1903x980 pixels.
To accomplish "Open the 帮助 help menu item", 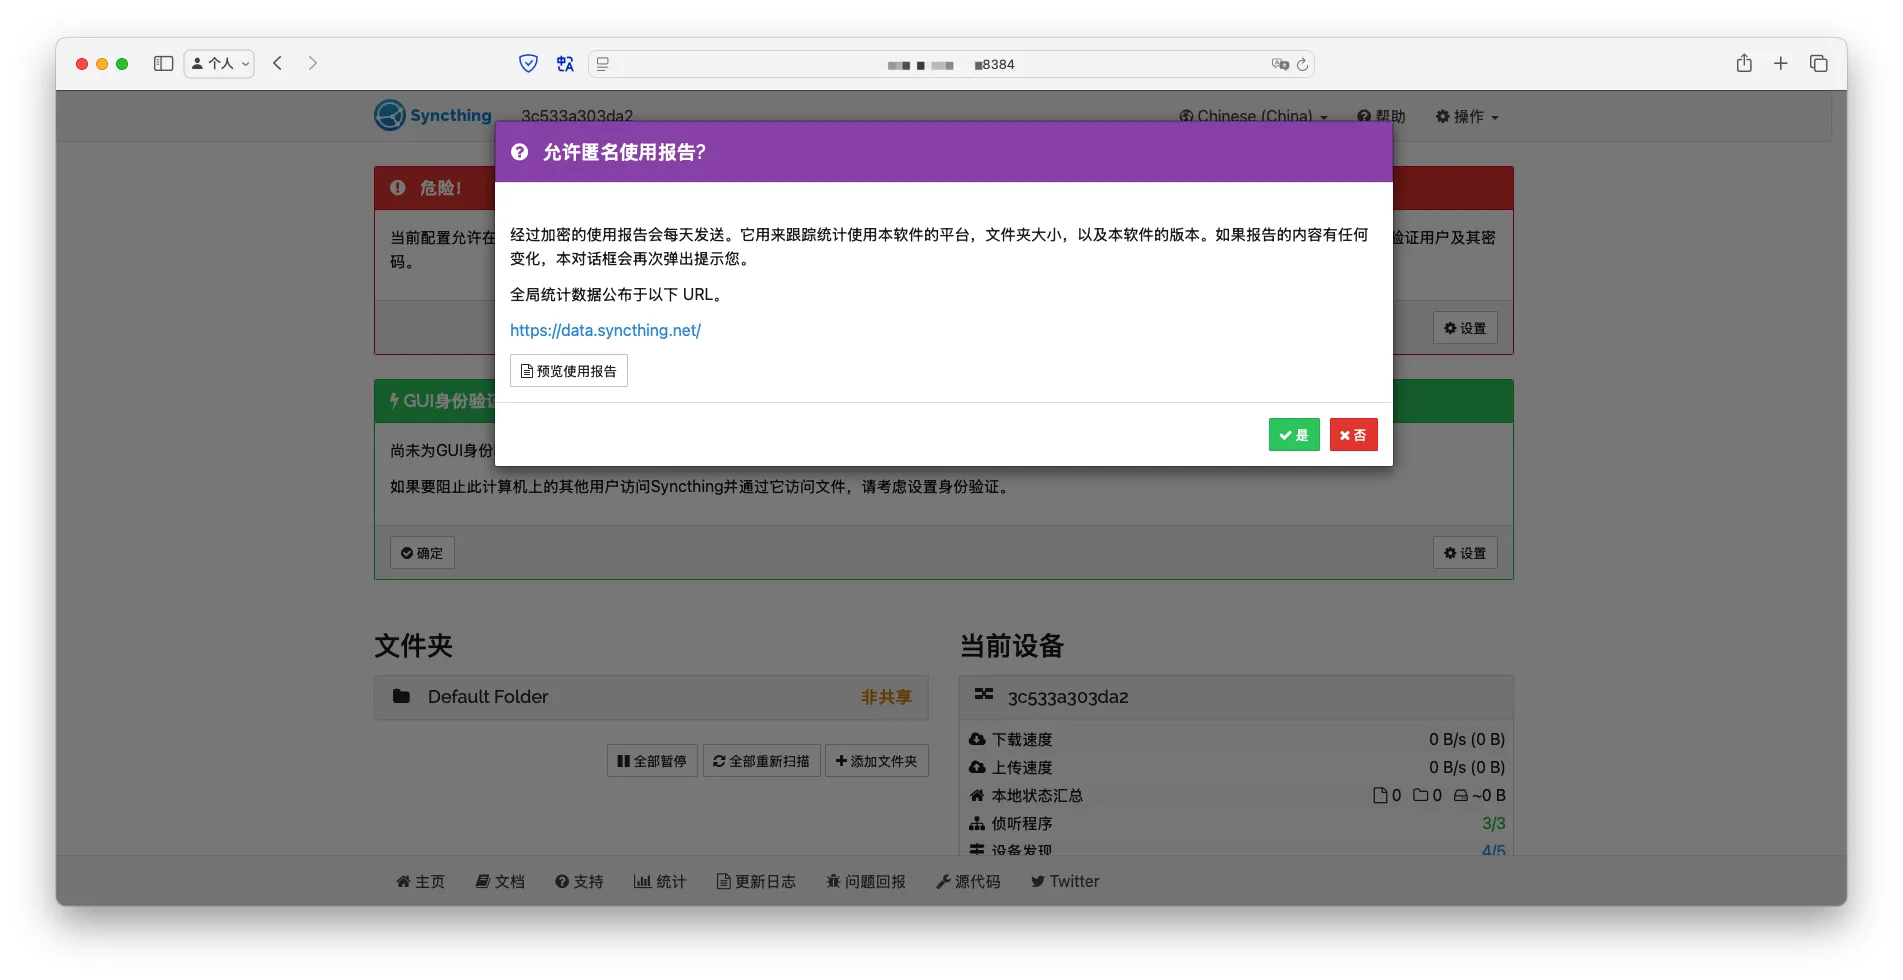I will click(1381, 116).
